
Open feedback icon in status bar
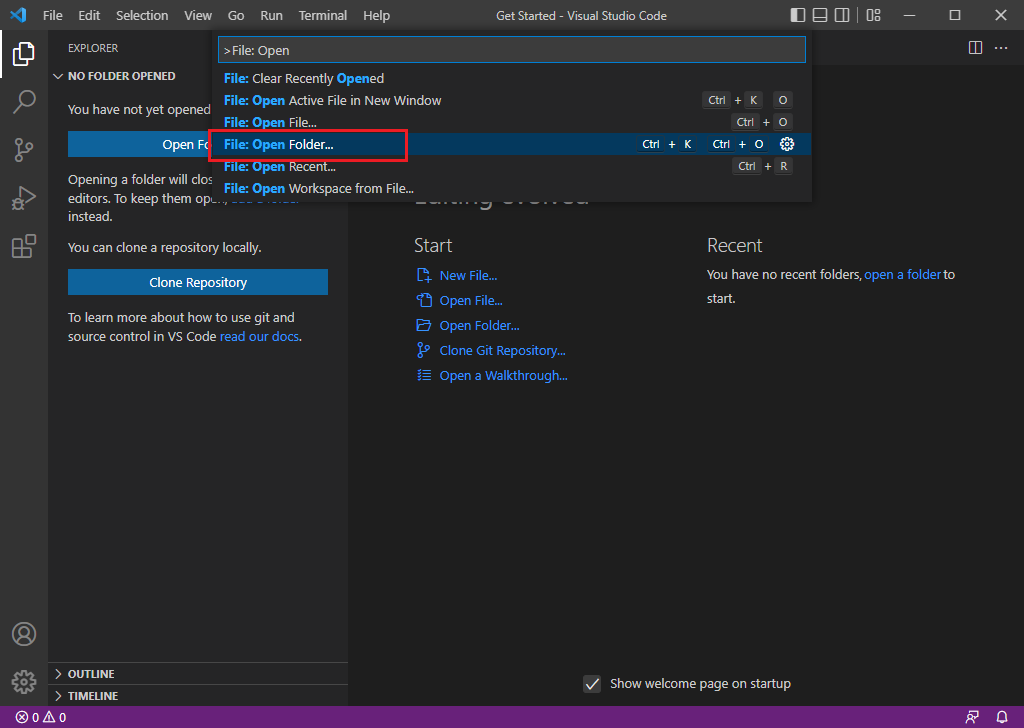pyautogui.click(x=972, y=717)
